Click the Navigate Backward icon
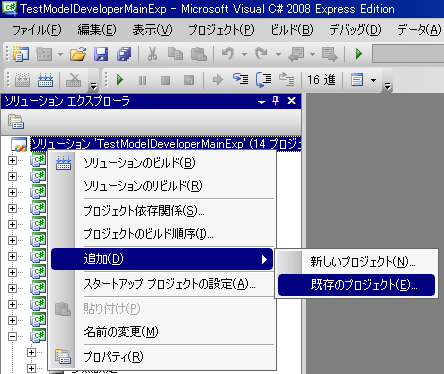The image size is (444, 374). (296, 54)
